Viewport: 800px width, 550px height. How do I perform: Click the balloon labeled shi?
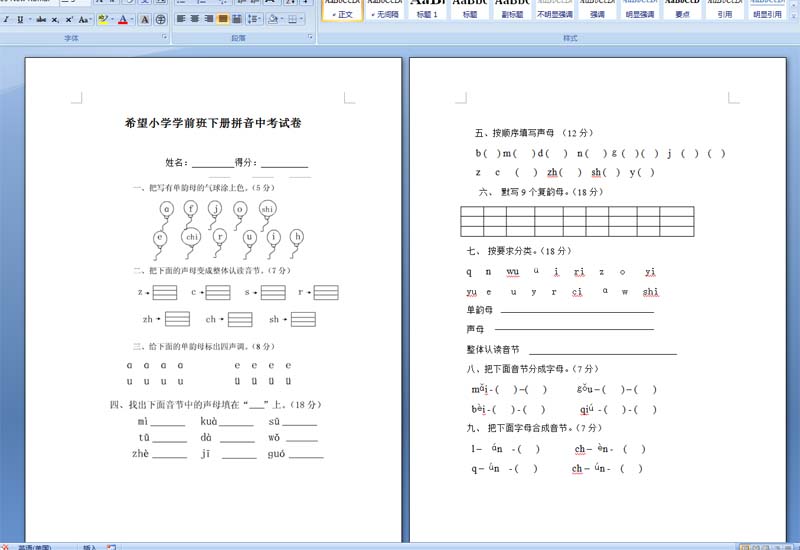click(267, 209)
